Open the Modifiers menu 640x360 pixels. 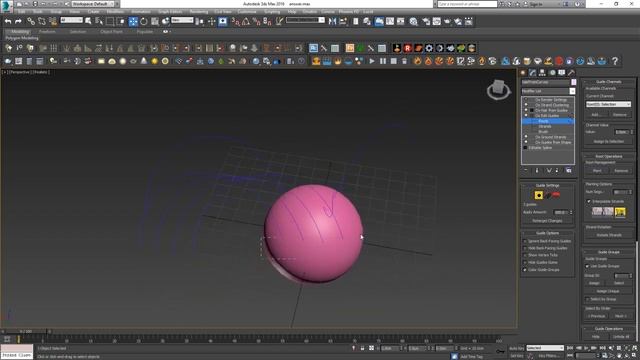point(115,12)
